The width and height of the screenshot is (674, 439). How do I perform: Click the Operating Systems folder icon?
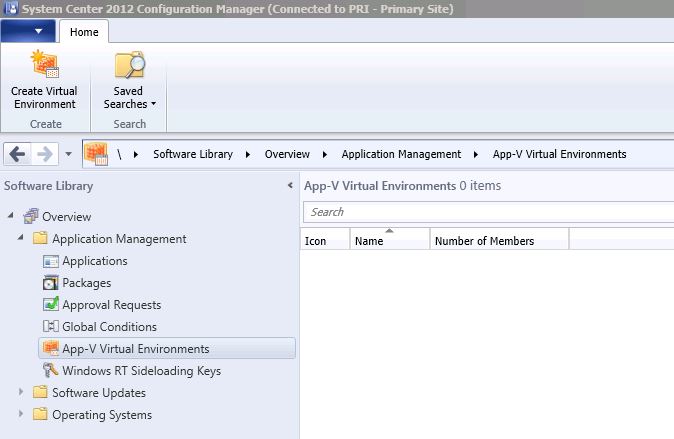40,414
